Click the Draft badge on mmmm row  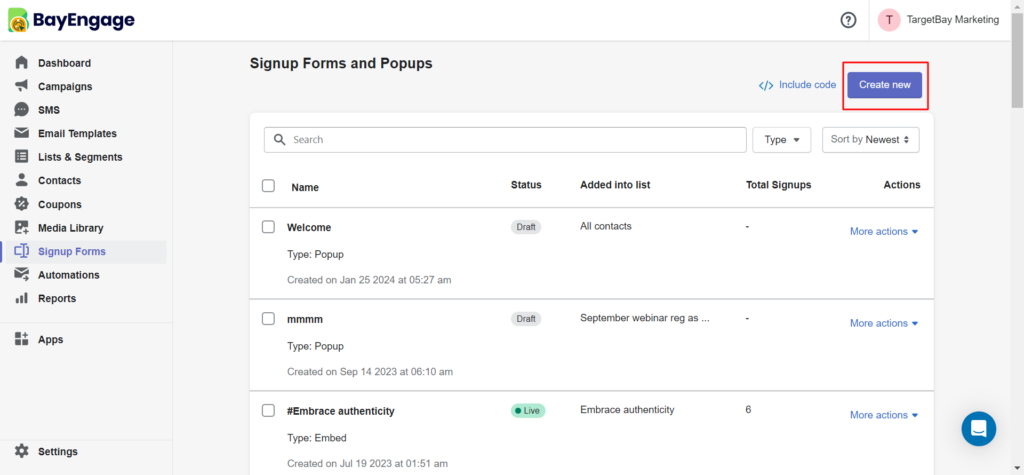coord(526,319)
